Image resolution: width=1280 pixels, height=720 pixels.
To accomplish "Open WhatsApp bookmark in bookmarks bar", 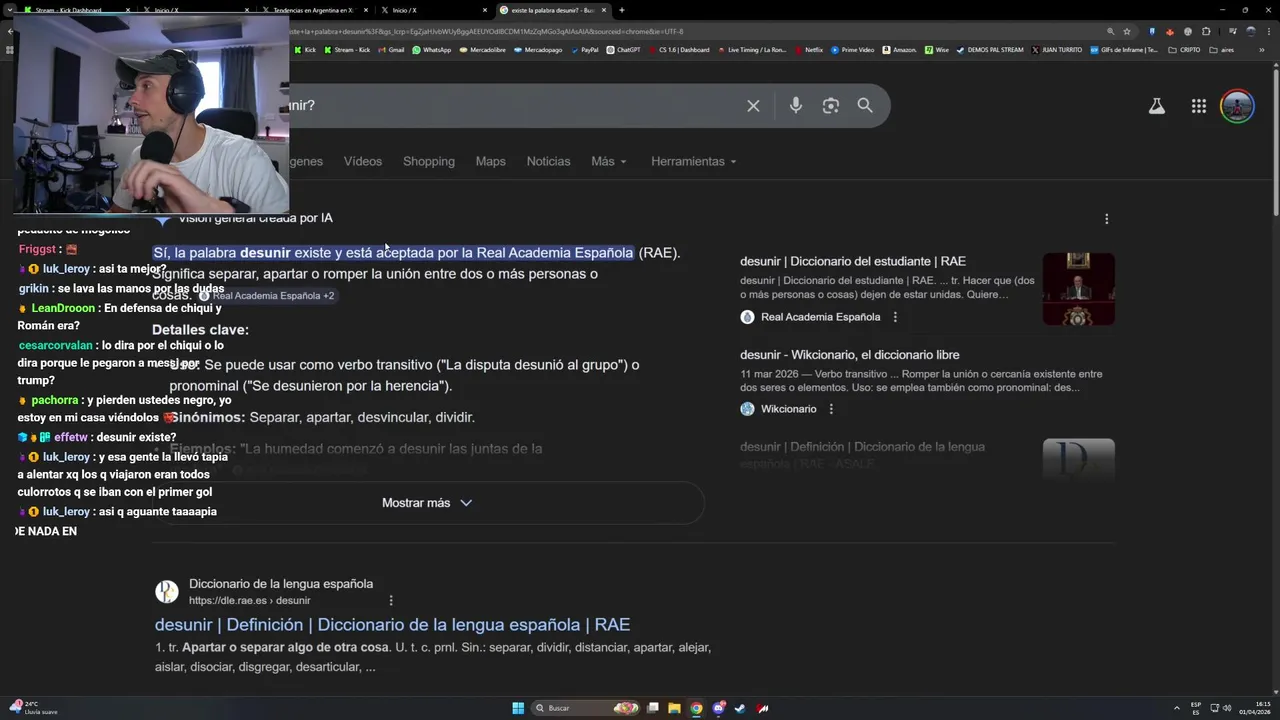I will coord(432,49).
